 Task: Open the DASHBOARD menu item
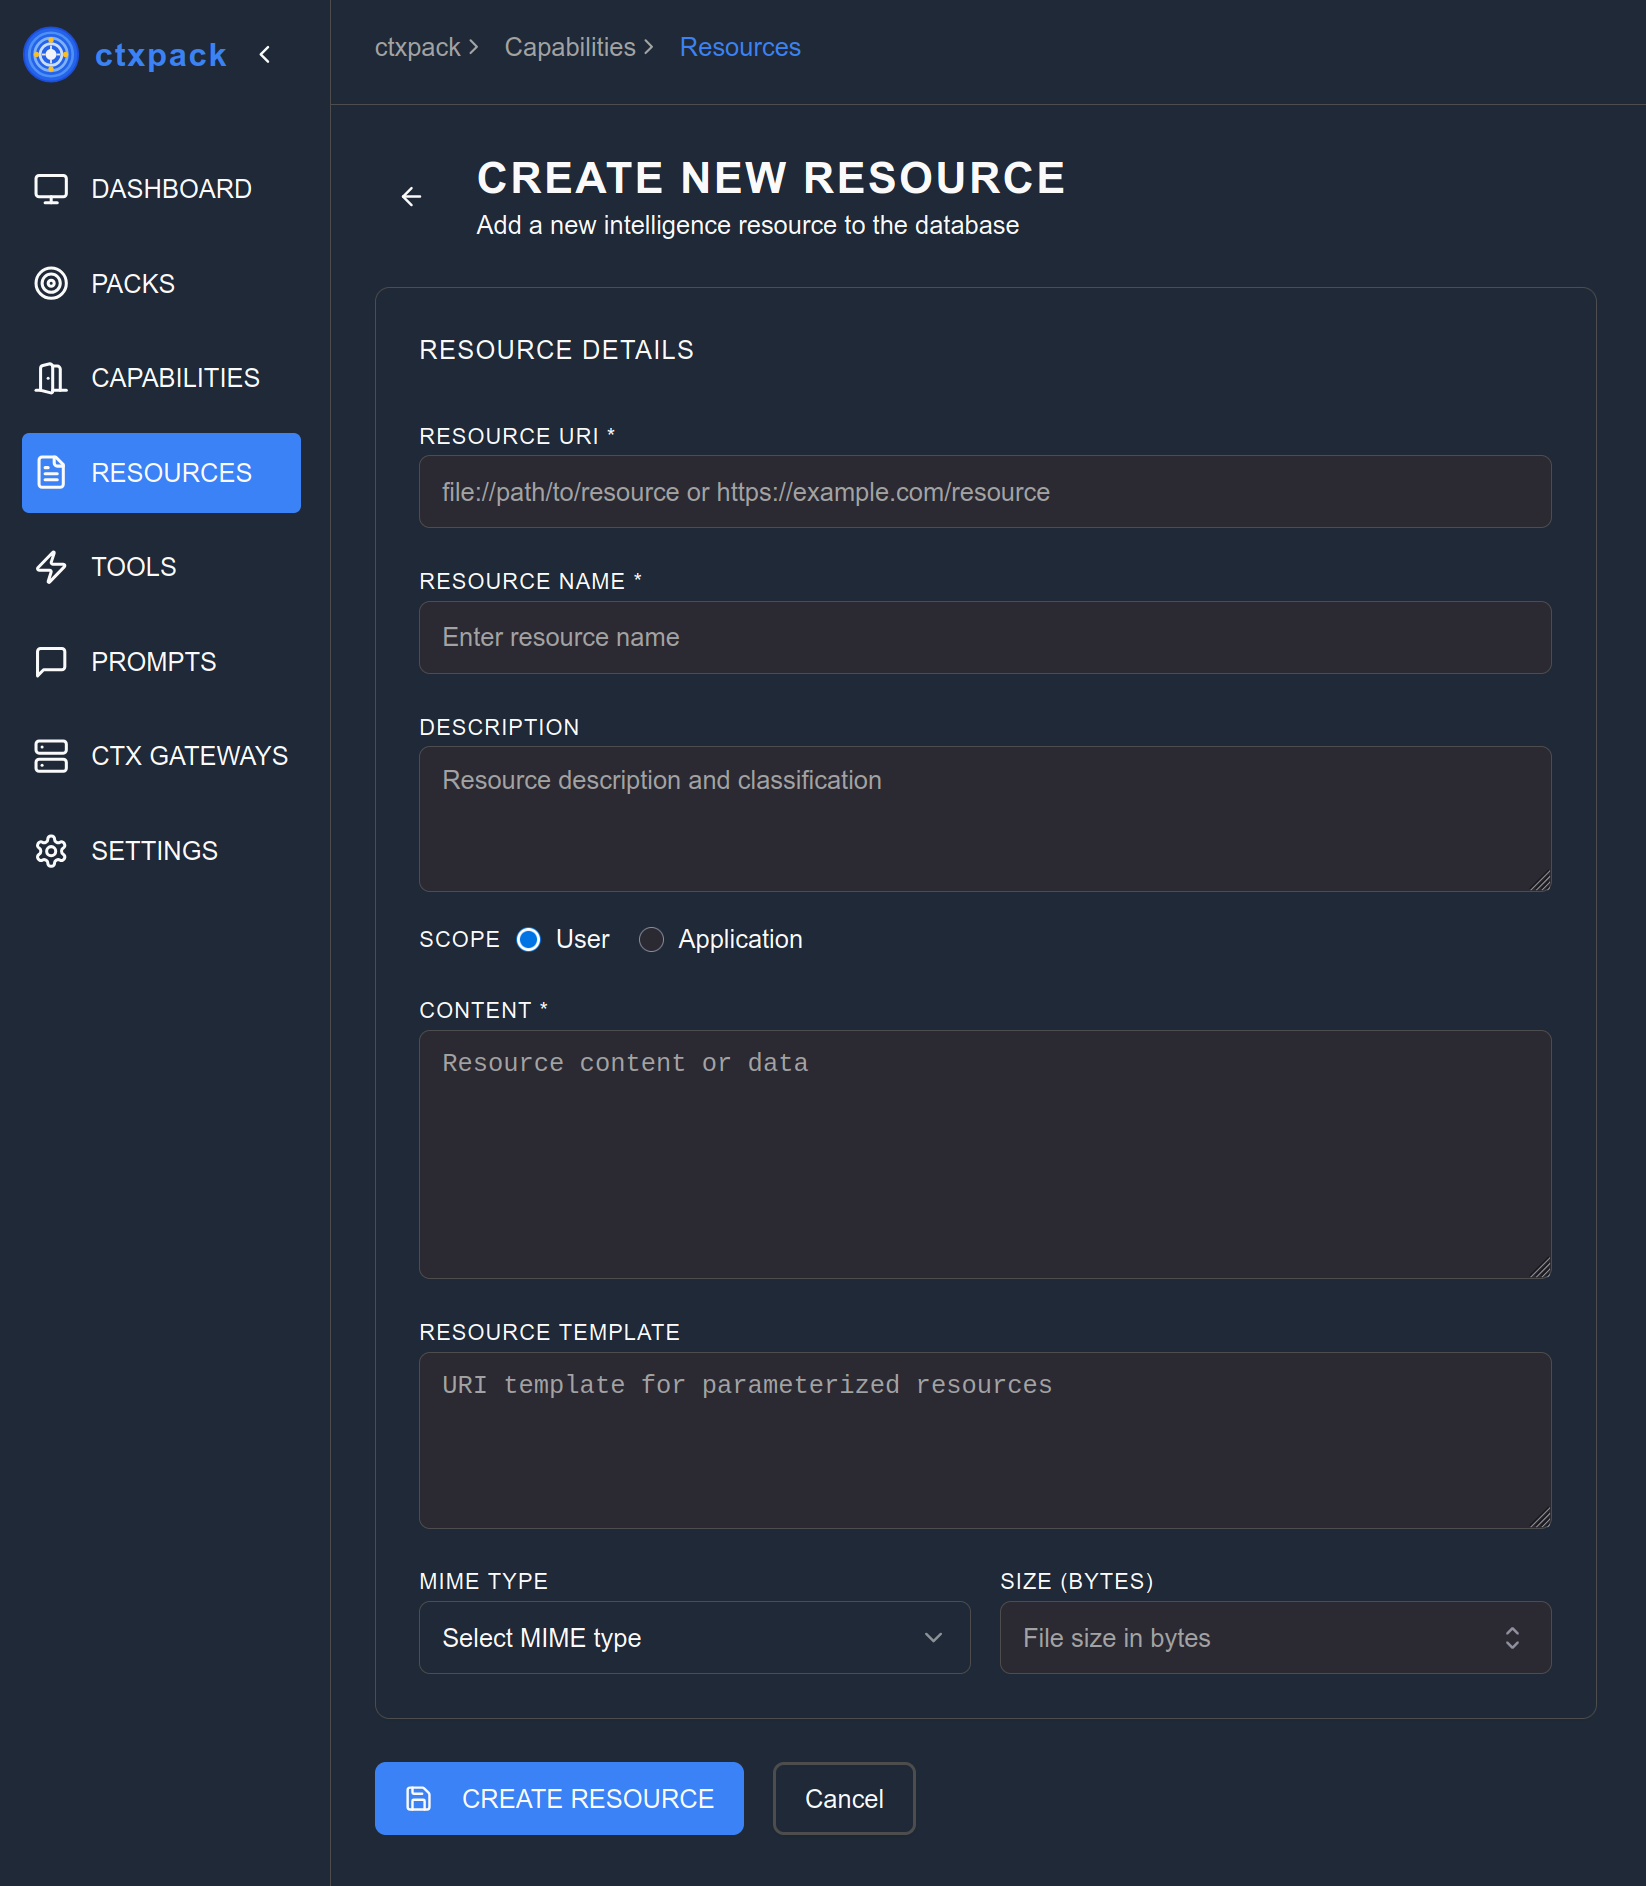pyautogui.click(x=161, y=189)
